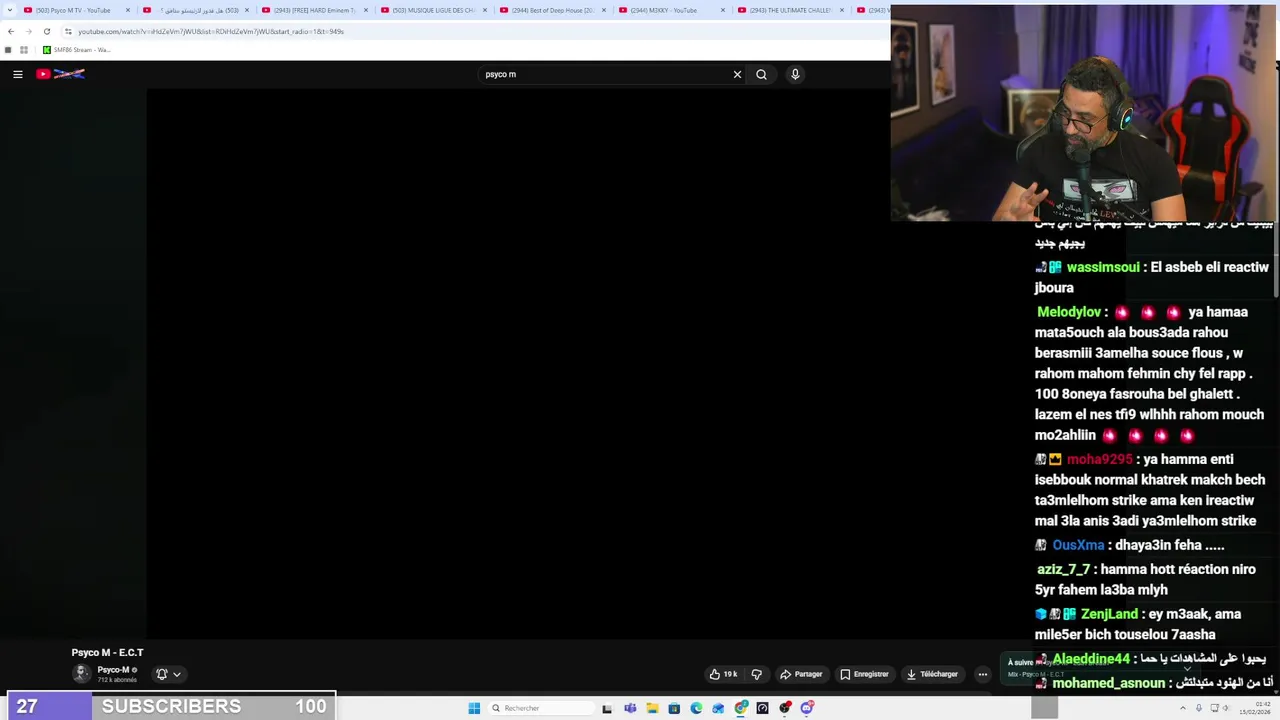Expand the subscription notification dropdown chevron

click(177, 674)
